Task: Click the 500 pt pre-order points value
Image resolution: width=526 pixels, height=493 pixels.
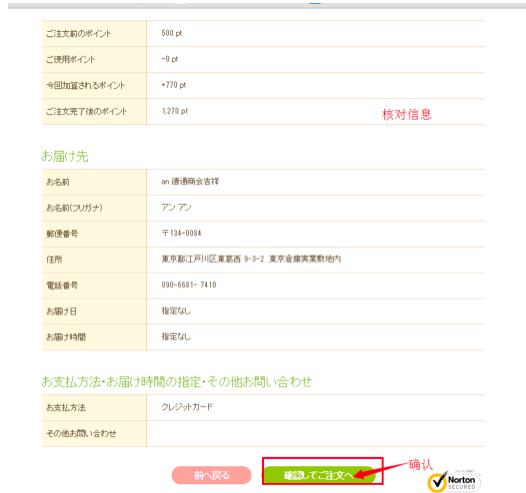Action: point(172,33)
